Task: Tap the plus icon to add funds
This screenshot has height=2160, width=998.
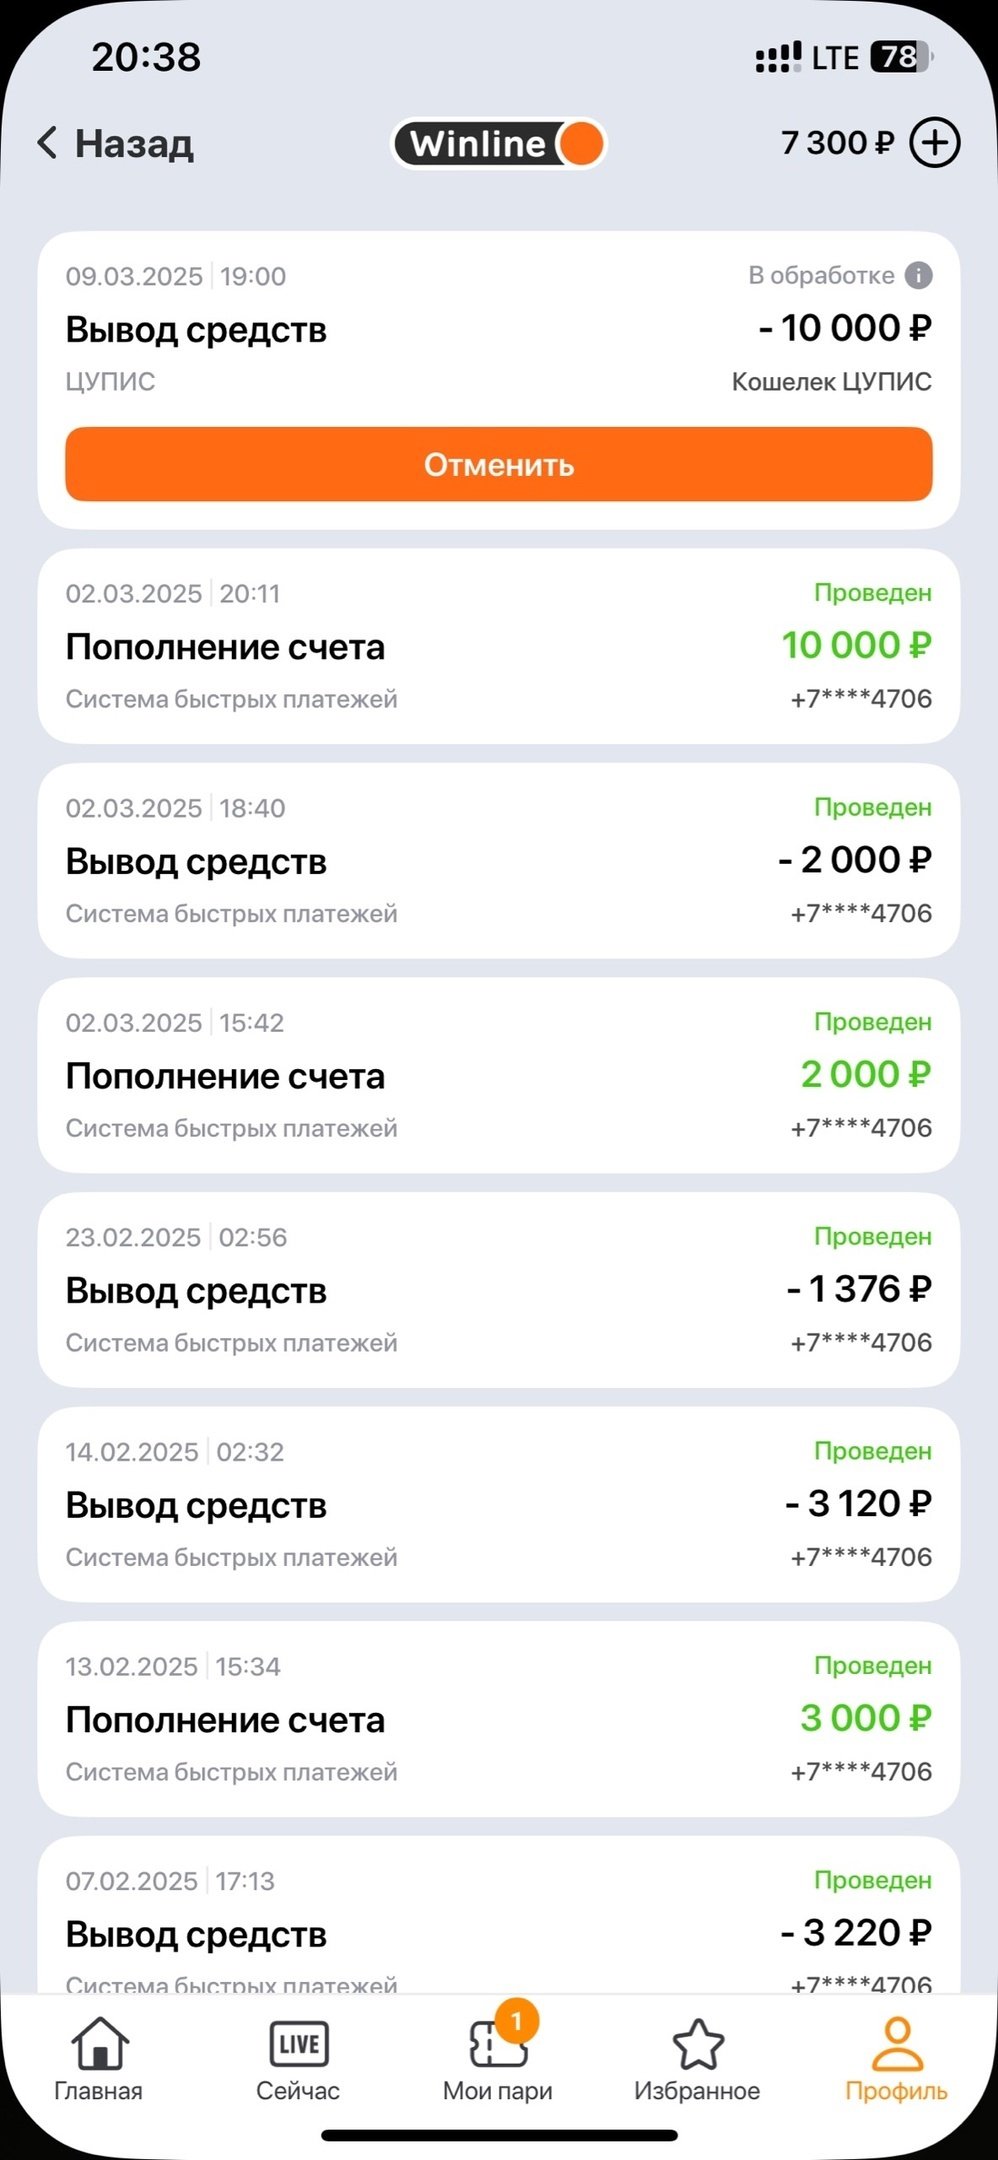Action: [934, 143]
